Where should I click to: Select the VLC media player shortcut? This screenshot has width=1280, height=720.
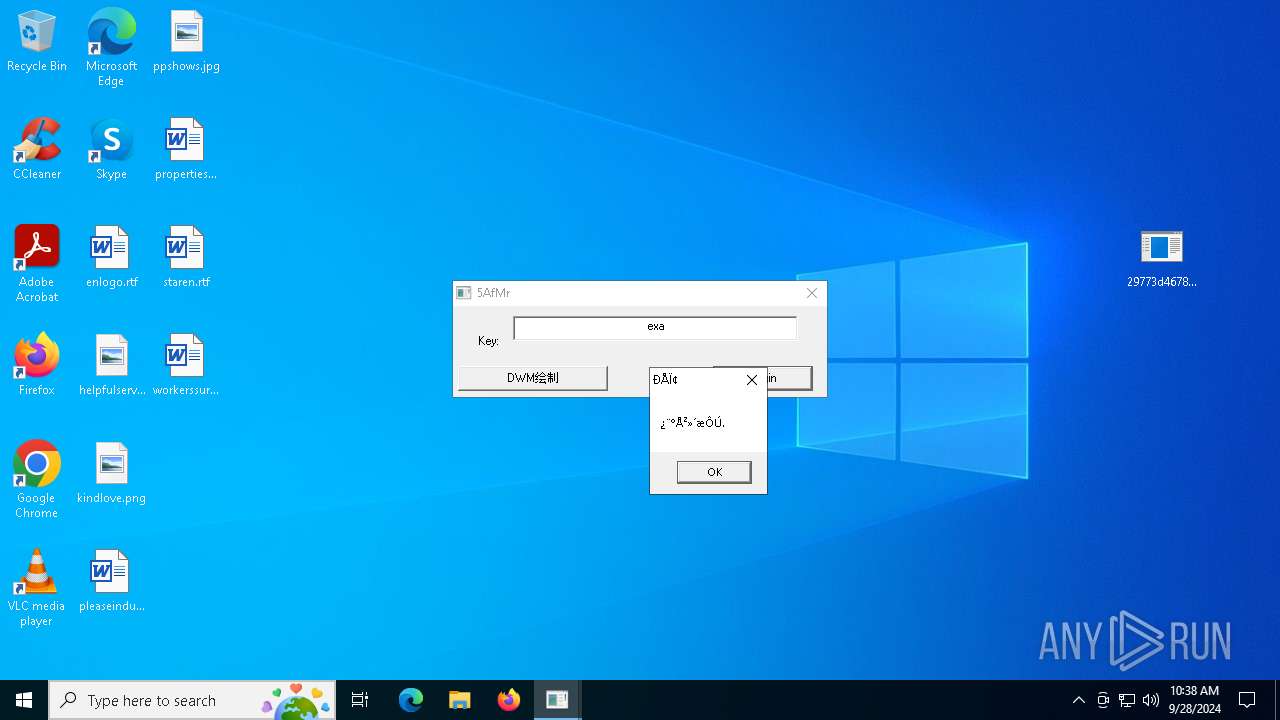point(37,588)
